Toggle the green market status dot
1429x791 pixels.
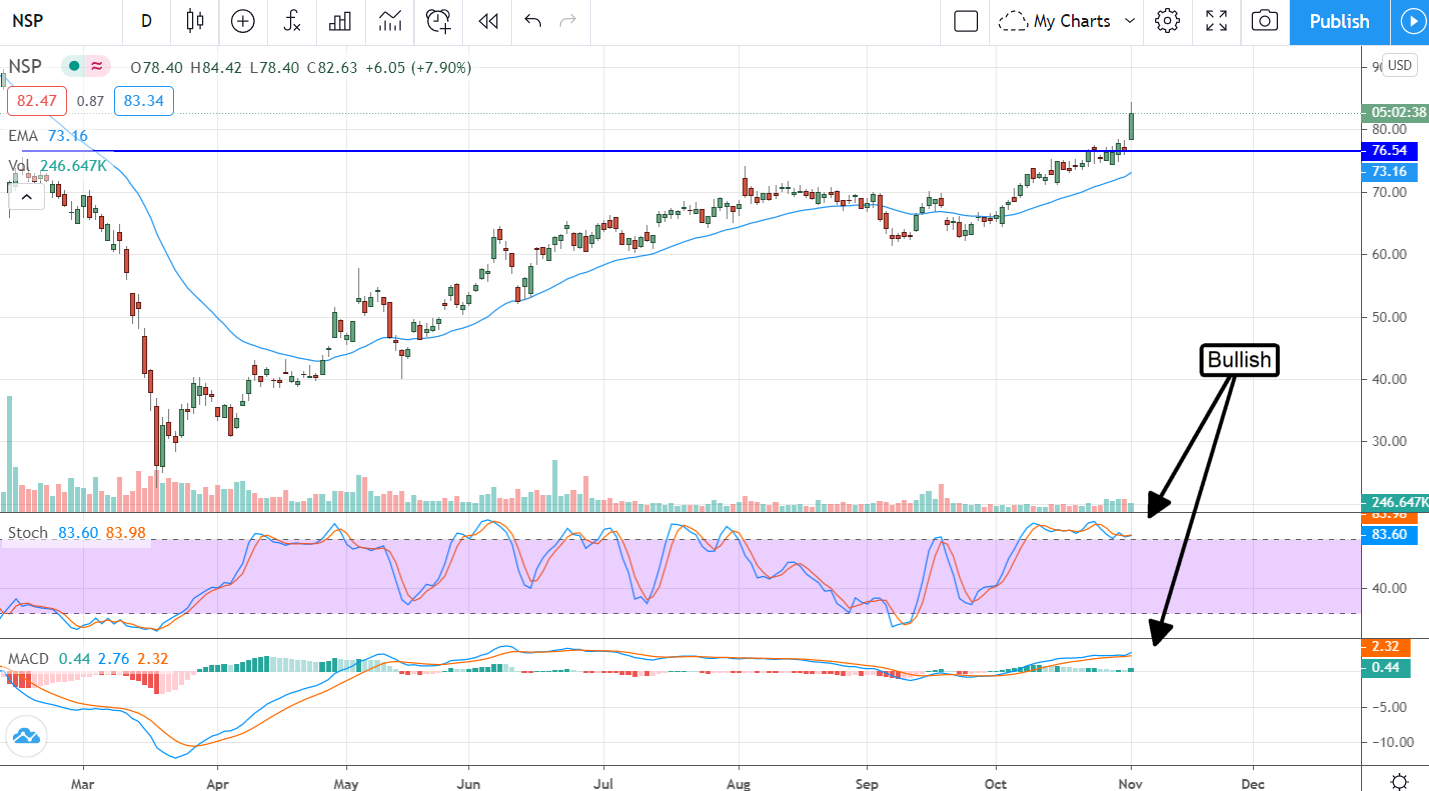pos(73,67)
